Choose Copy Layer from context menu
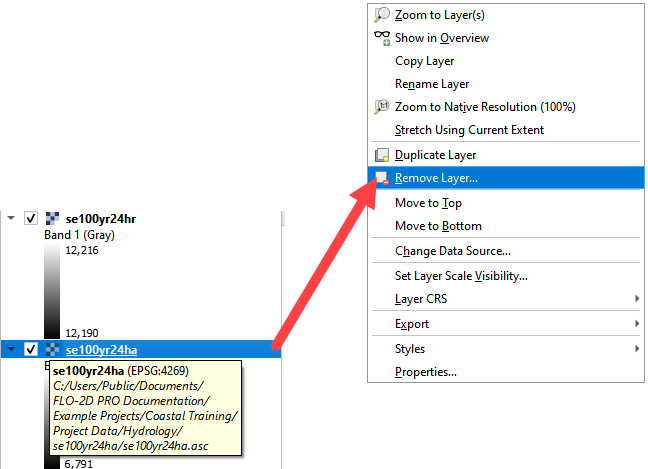Image resolution: width=648 pixels, height=469 pixels. [425, 61]
